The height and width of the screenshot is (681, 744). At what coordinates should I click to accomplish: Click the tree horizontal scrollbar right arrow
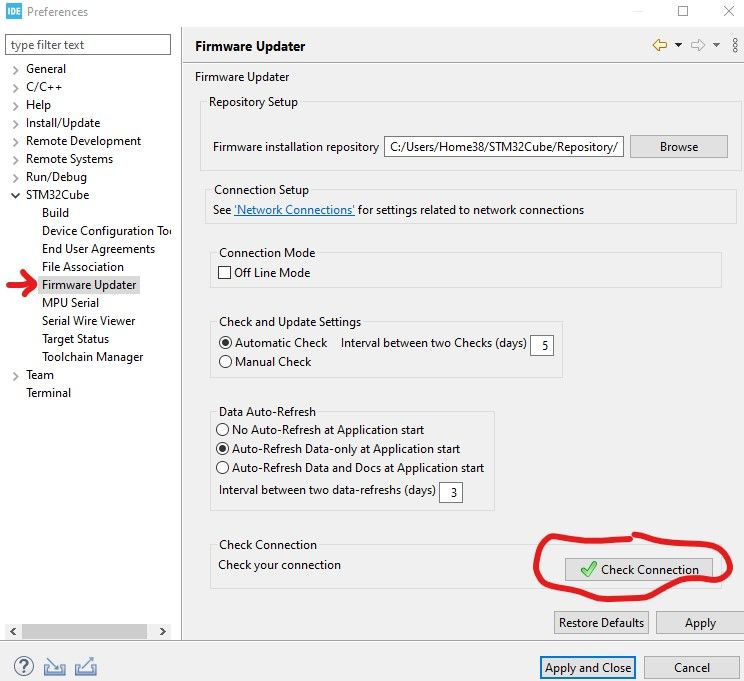[x=163, y=631]
